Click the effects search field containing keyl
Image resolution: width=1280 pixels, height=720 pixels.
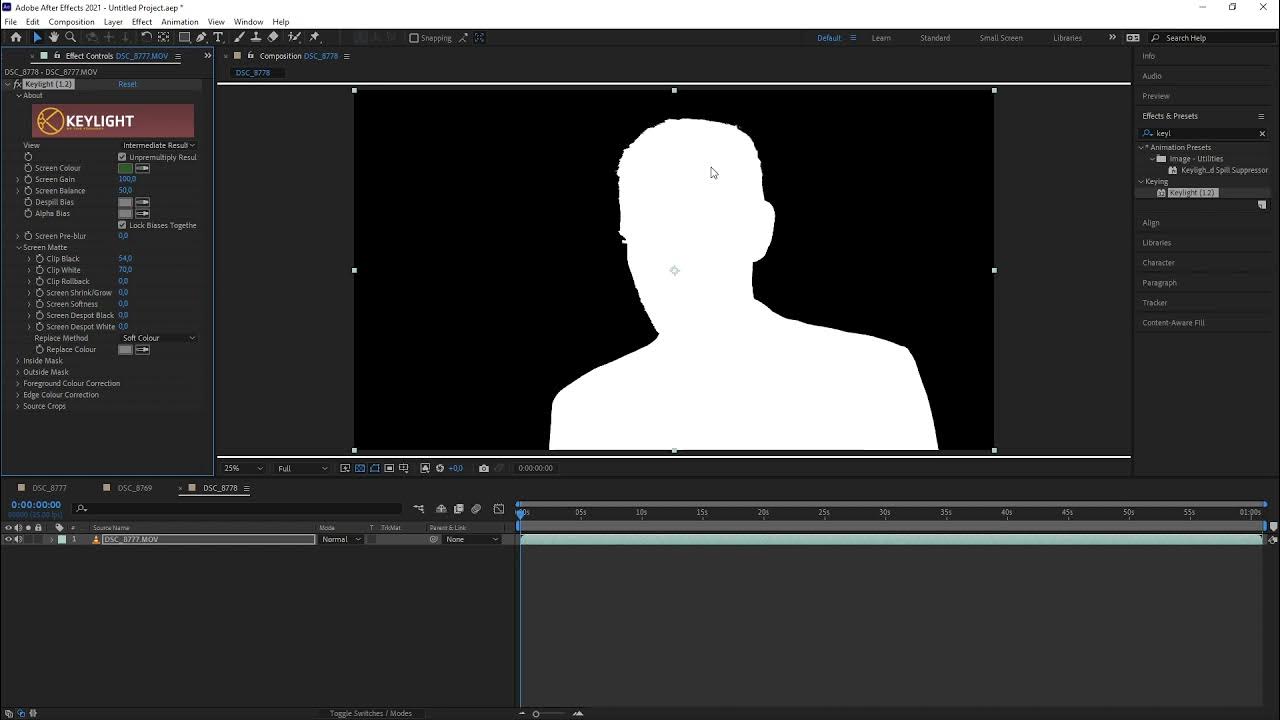pos(1203,133)
